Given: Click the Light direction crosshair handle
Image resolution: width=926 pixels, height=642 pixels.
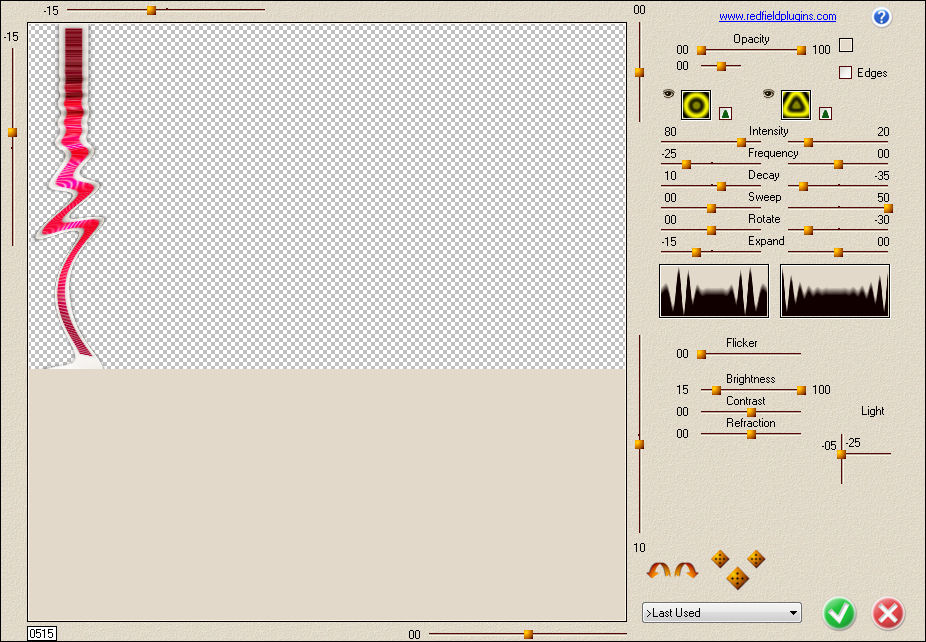Looking at the screenshot, I should [x=842, y=454].
